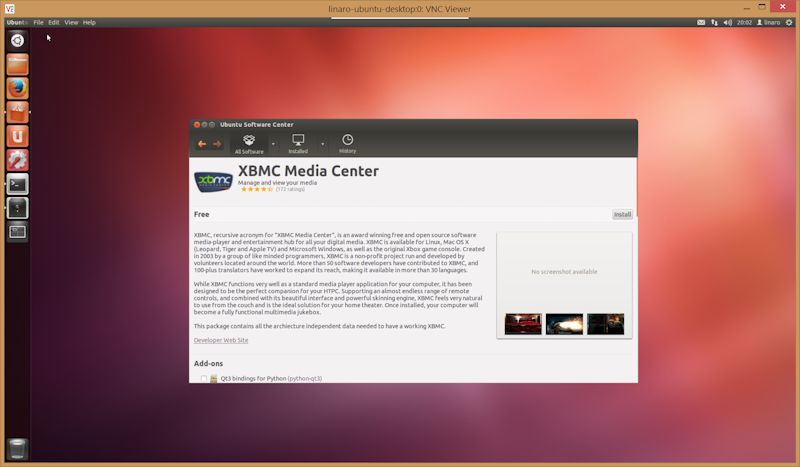Click the Add-ons section heading

(208, 363)
